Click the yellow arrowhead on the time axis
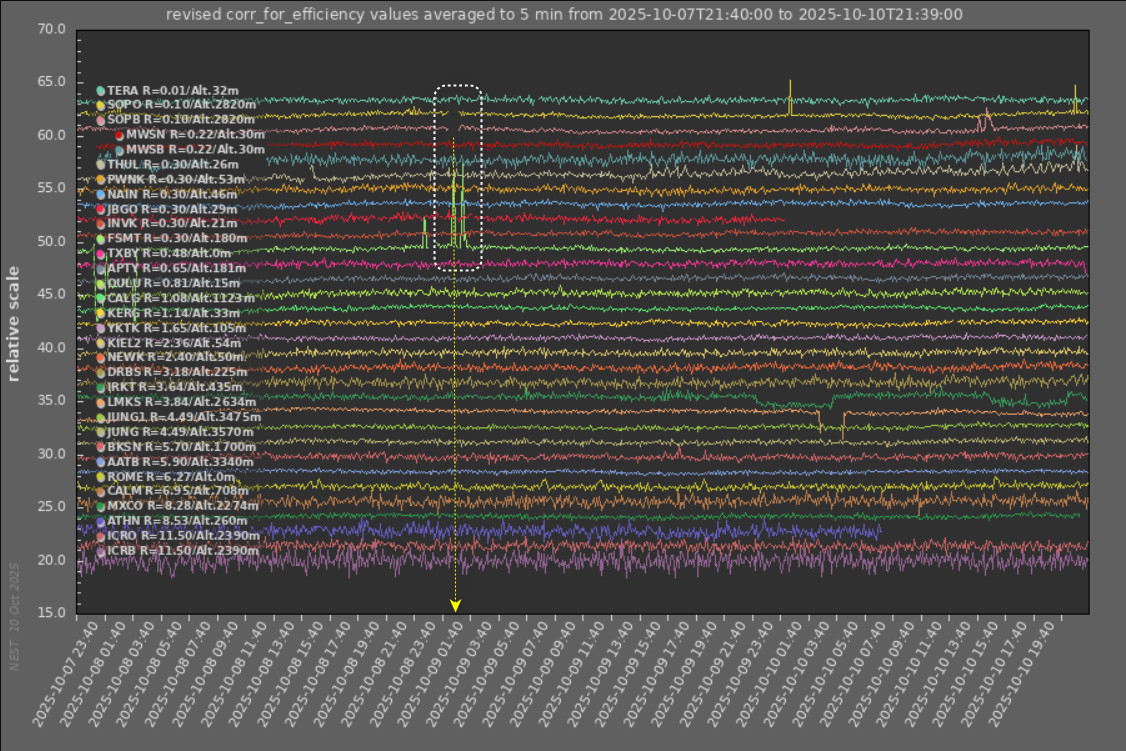This screenshot has width=1126, height=751. (455, 606)
